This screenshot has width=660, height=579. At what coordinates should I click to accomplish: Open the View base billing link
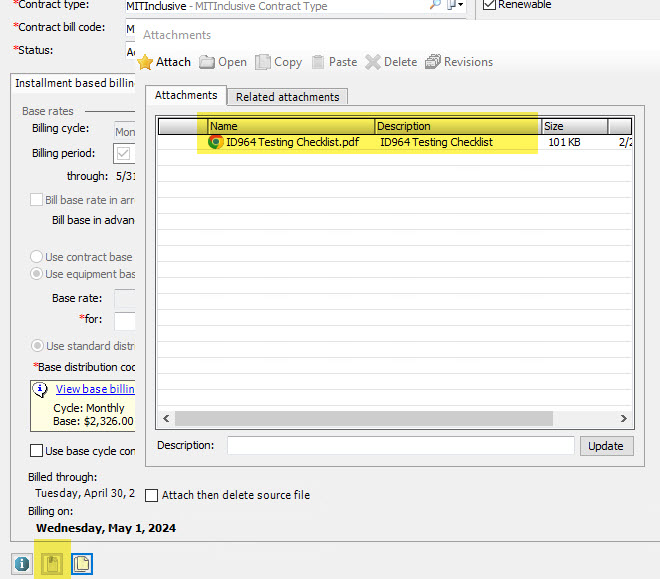pos(95,389)
